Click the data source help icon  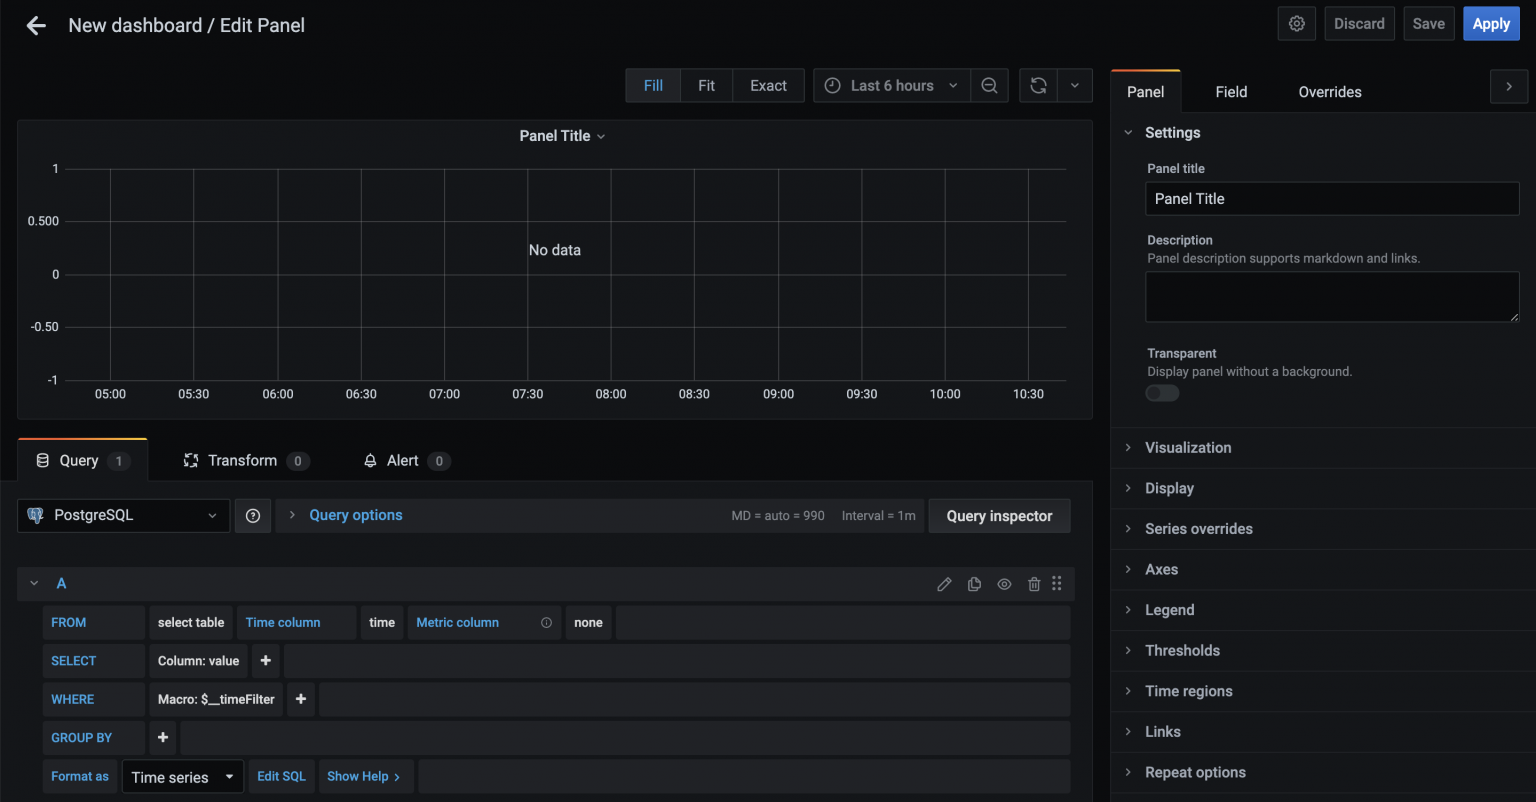pyautogui.click(x=253, y=516)
